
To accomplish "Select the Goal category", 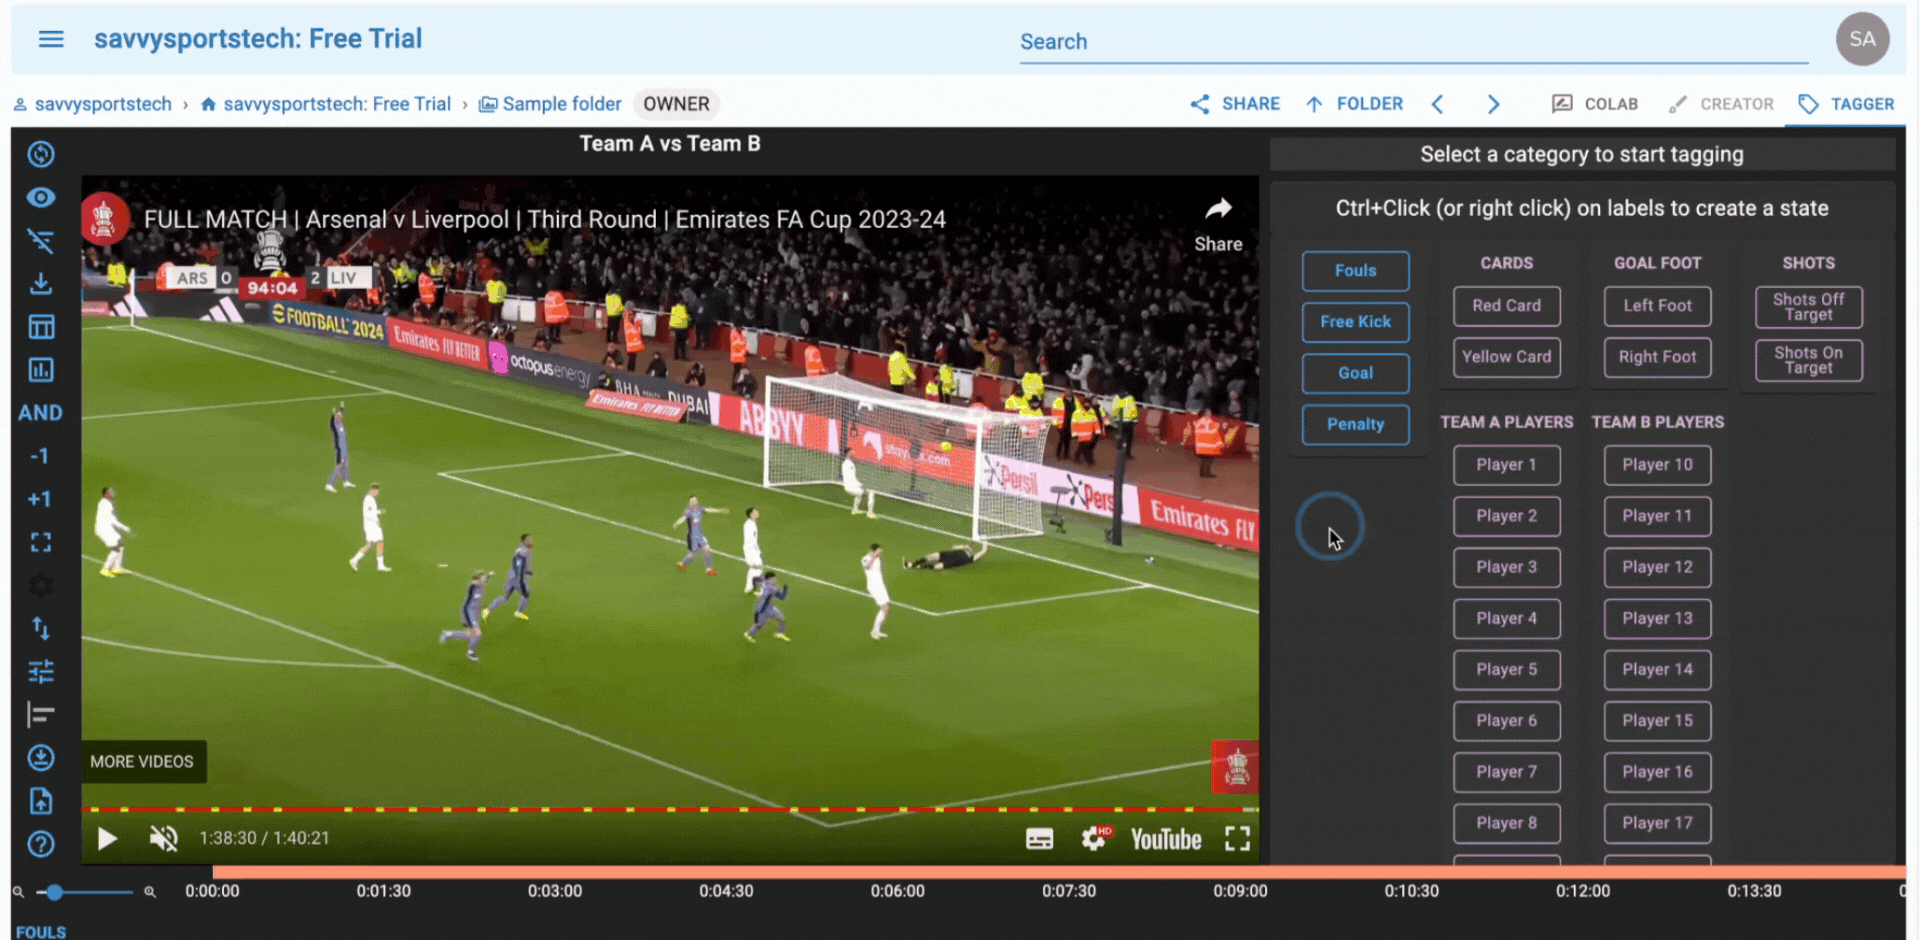I will click(1356, 373).
